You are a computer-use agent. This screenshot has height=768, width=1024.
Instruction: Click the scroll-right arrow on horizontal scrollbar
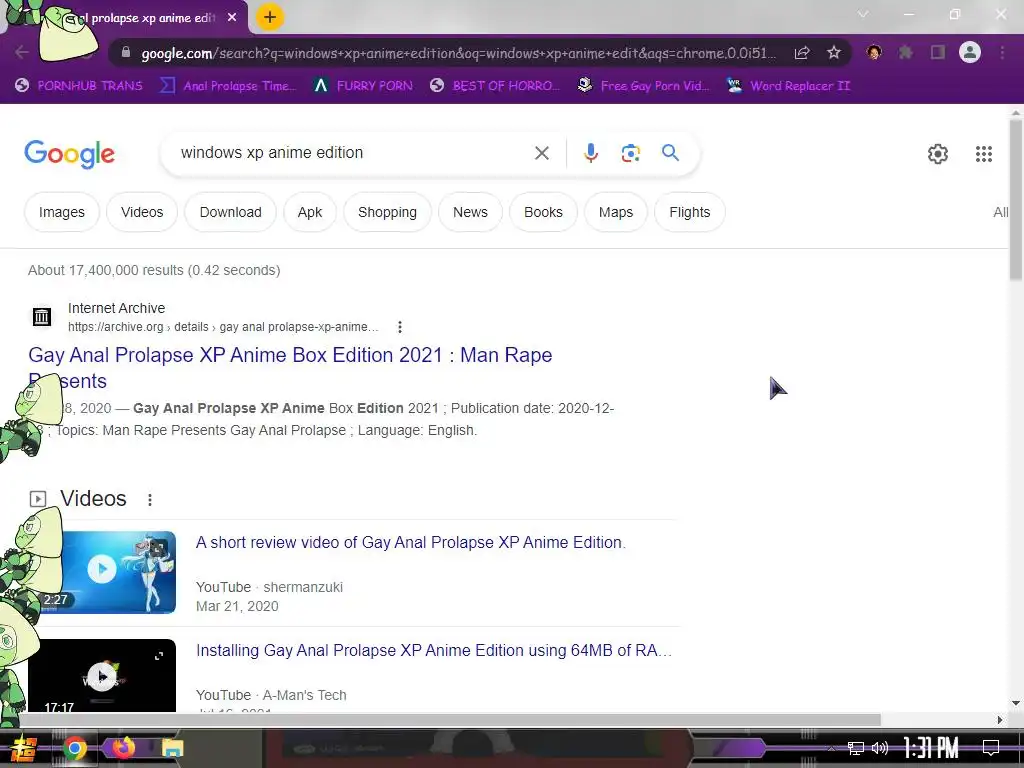[x=1000, y=720]
